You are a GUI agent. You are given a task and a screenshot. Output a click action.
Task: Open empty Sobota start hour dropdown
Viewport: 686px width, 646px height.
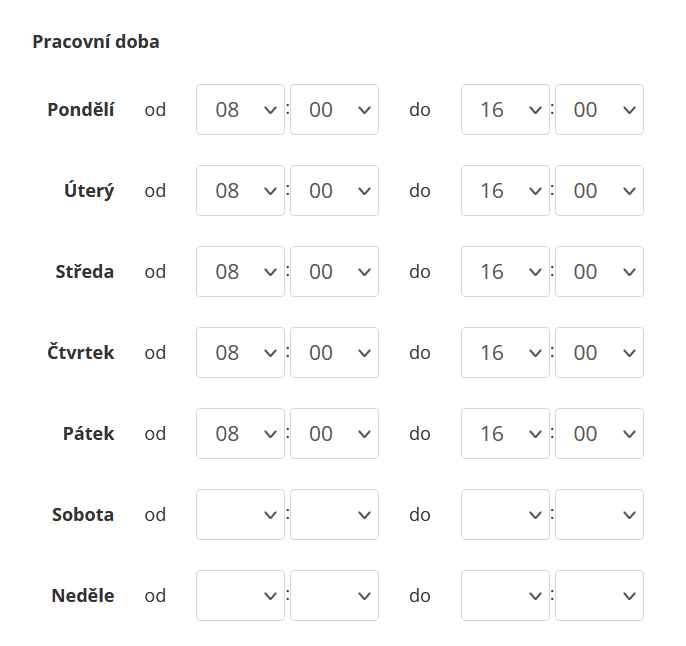(x=240, y=515)
